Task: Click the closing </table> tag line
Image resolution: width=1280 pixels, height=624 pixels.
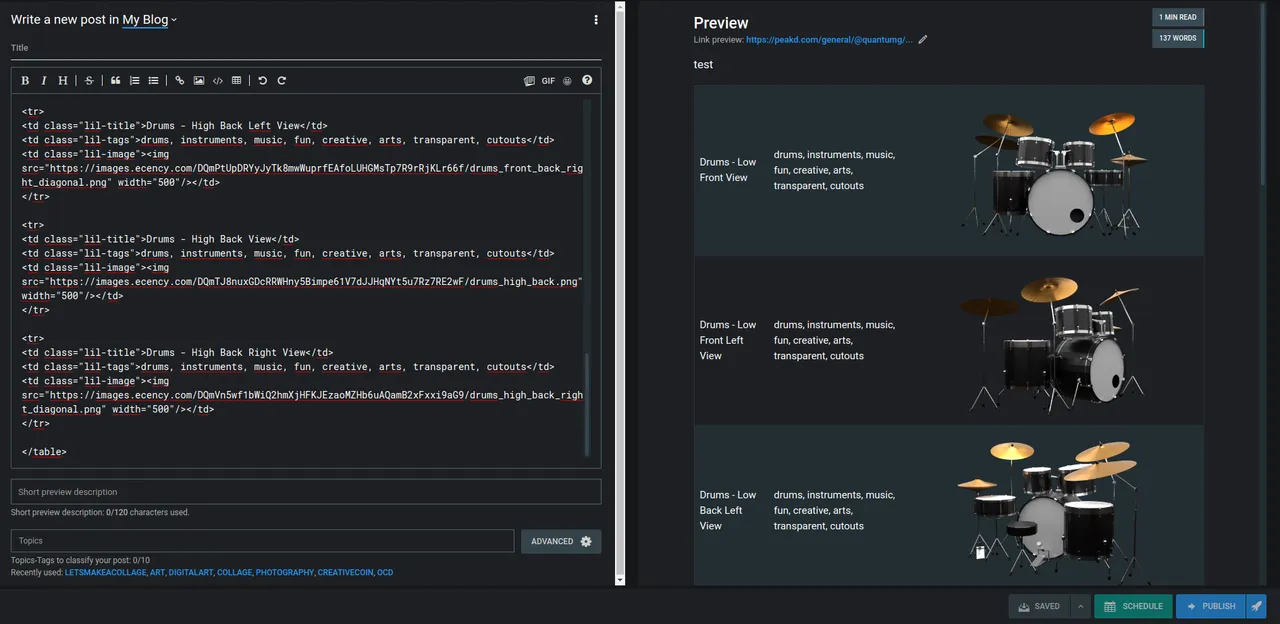Action: 44,452
